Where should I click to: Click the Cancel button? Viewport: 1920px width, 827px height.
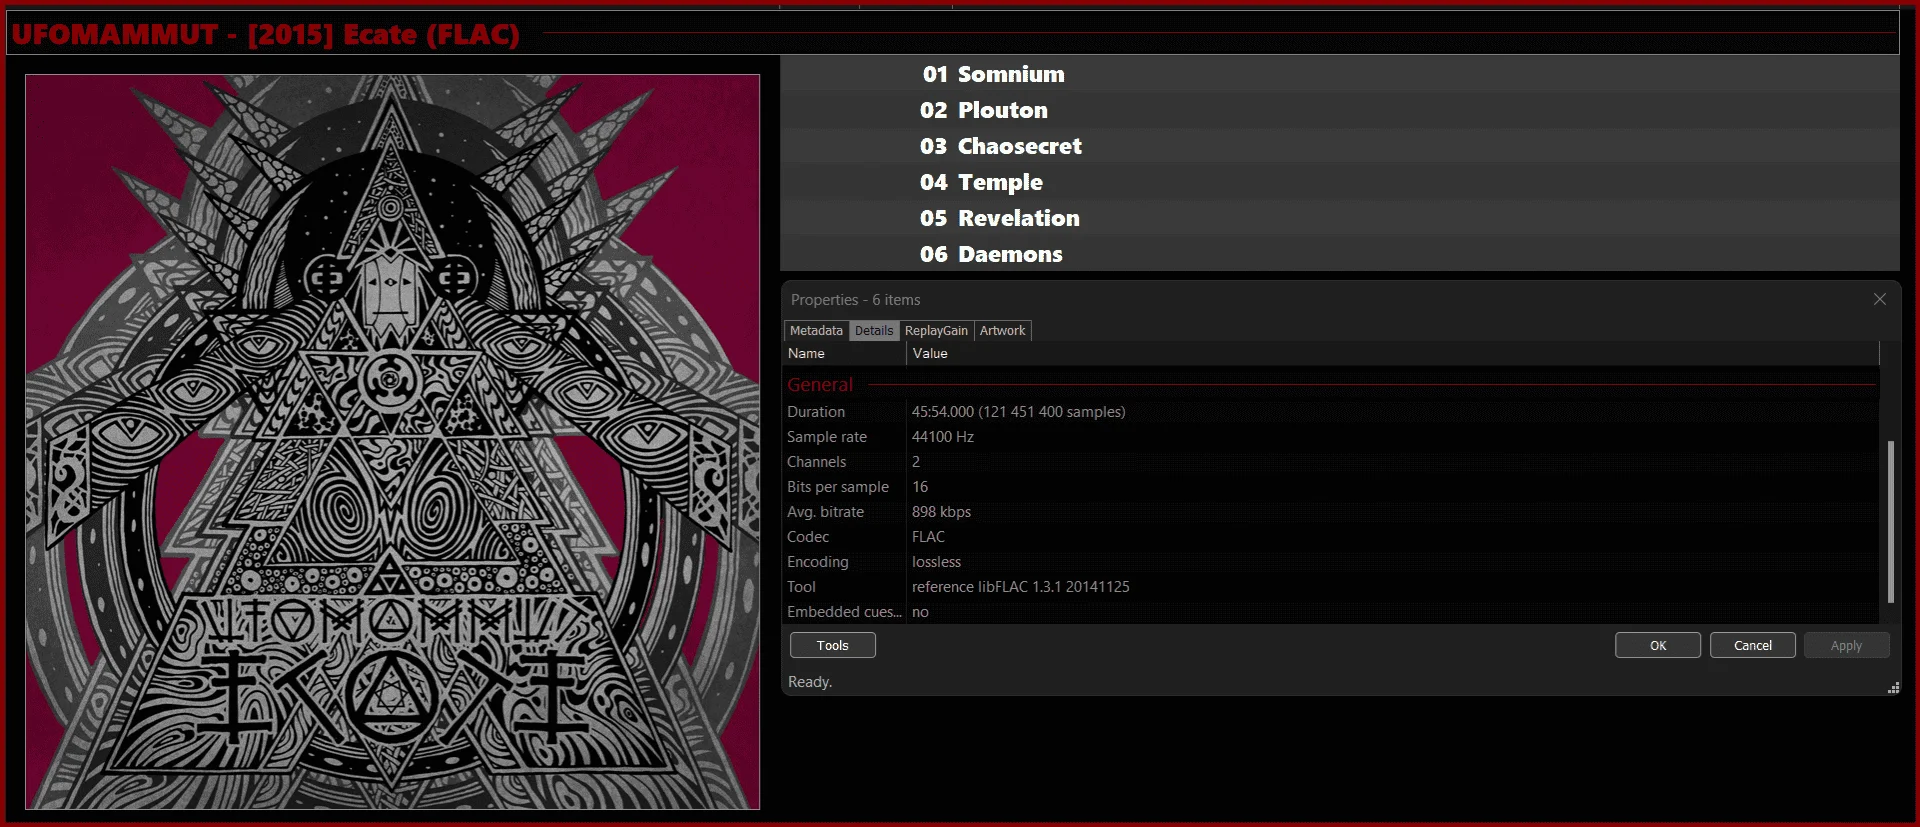pyautogui.click(x=1752, y=645)
